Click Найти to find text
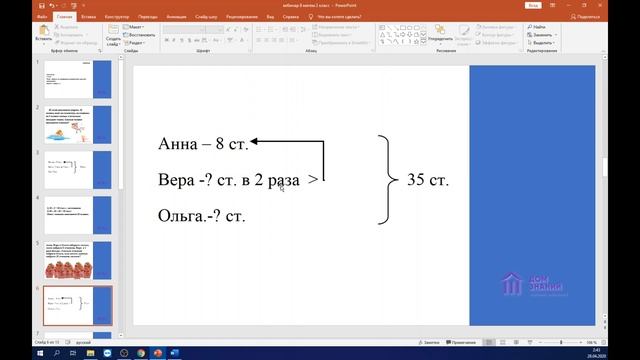The image size is (640, 360). tap(537, 27)
